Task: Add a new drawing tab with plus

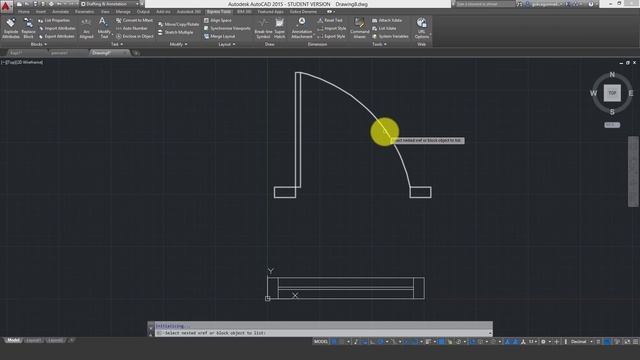Action: point(136,53)
